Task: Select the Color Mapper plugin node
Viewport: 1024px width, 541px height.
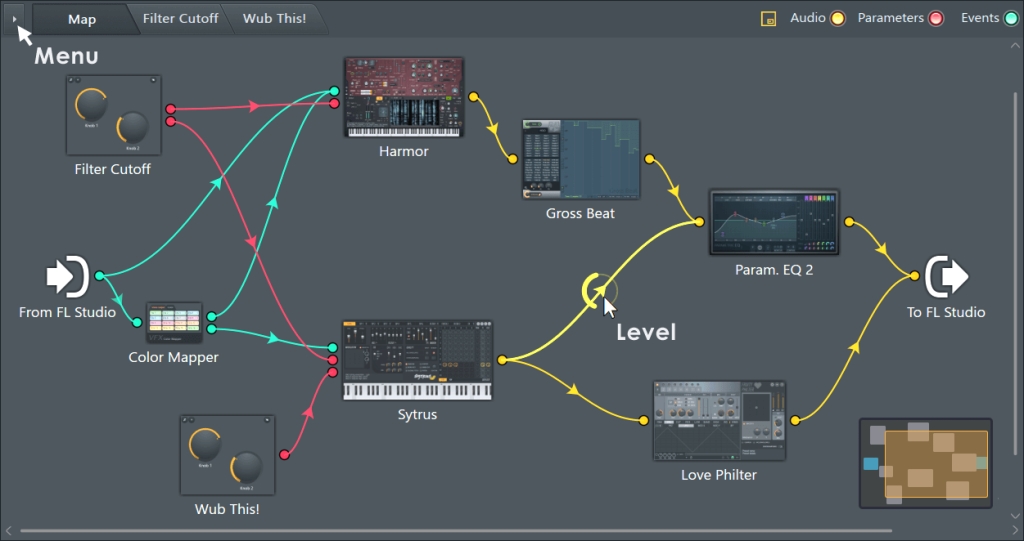Action: pos(174,322)
